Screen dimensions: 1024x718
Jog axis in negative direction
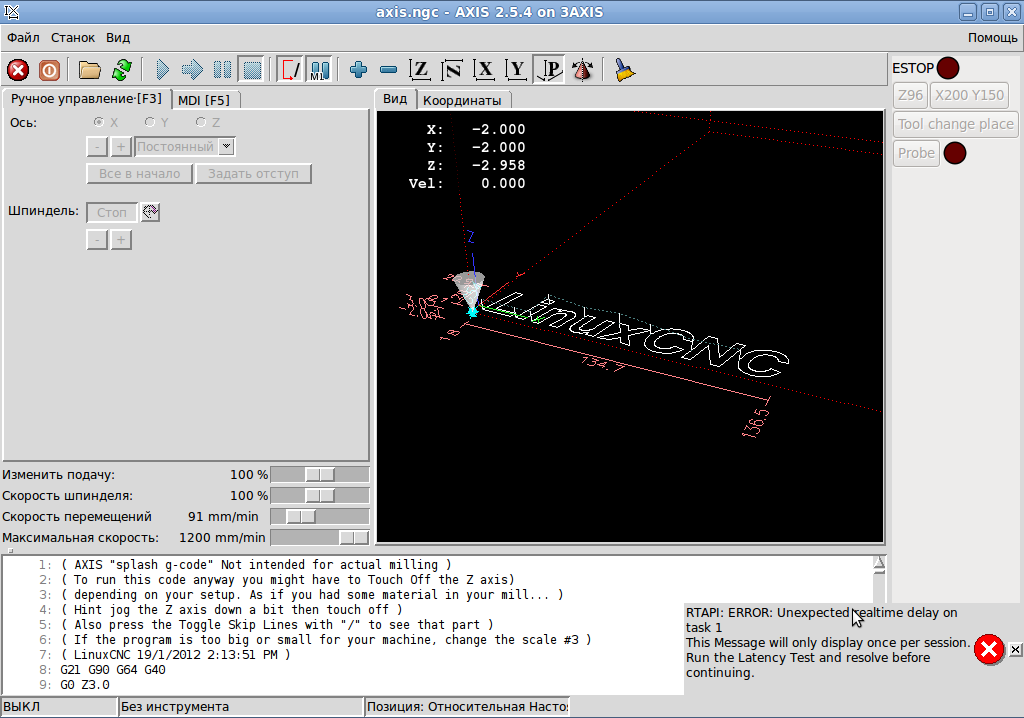[97, 147]
